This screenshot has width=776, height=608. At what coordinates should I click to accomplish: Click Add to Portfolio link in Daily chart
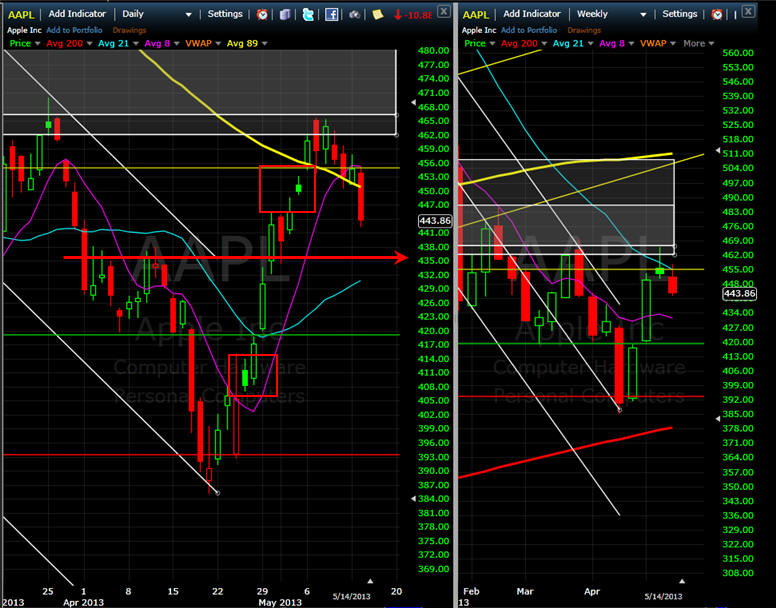(74, 30)
